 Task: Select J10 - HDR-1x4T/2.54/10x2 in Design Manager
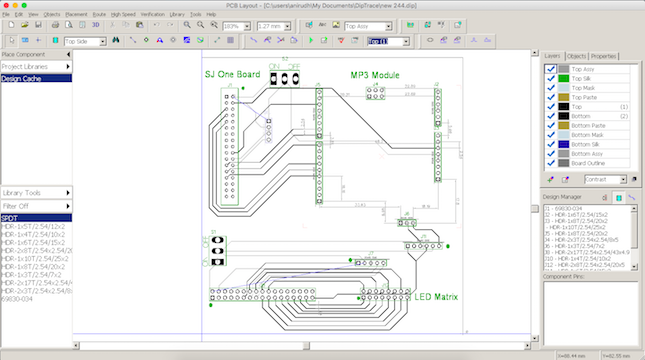pyautogui.click(x=587, y=258)
